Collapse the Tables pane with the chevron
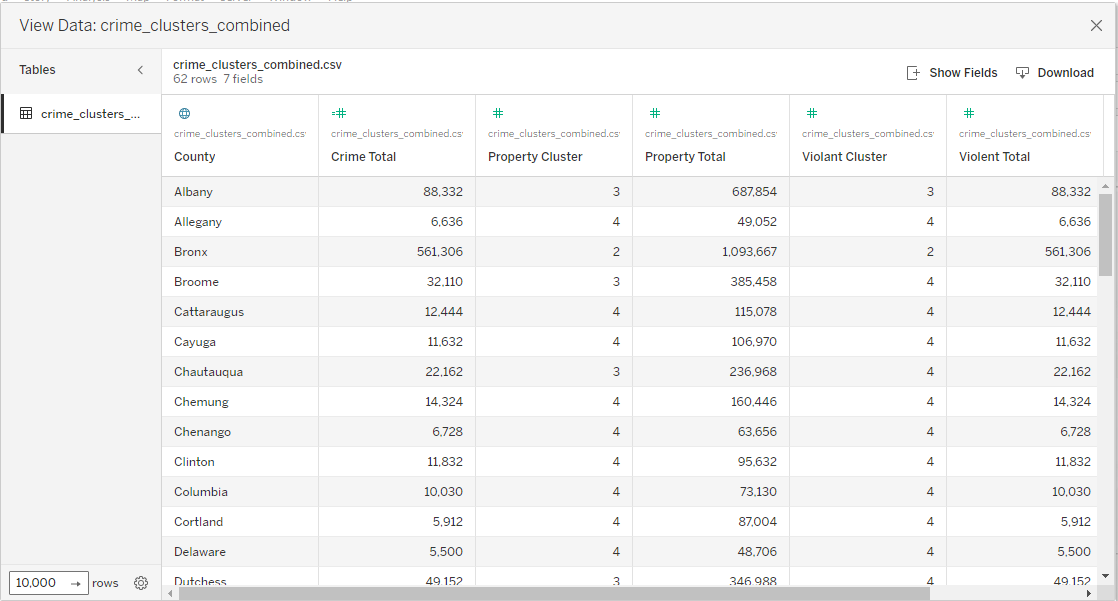Screen dimensions: 1118x601 [x=140, y=70]
